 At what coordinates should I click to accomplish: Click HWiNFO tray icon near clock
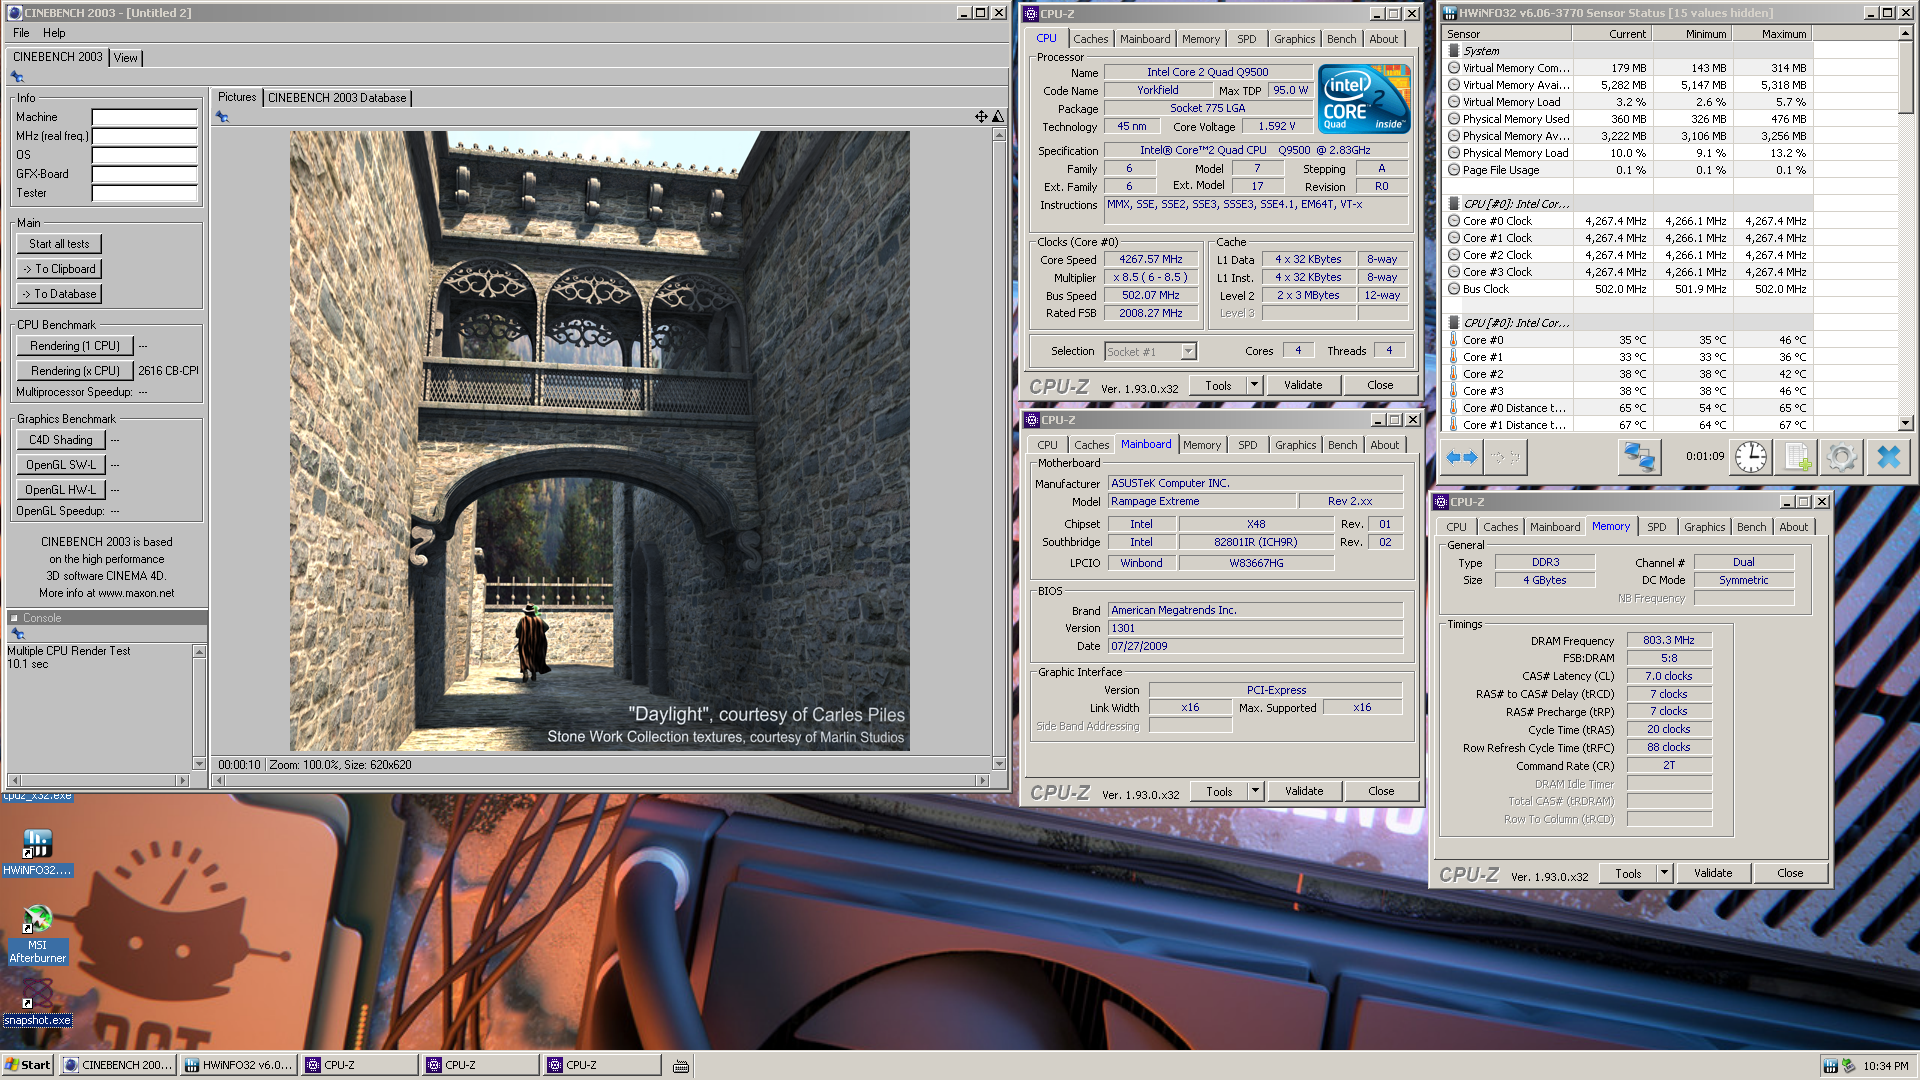pos(1830,1066)
